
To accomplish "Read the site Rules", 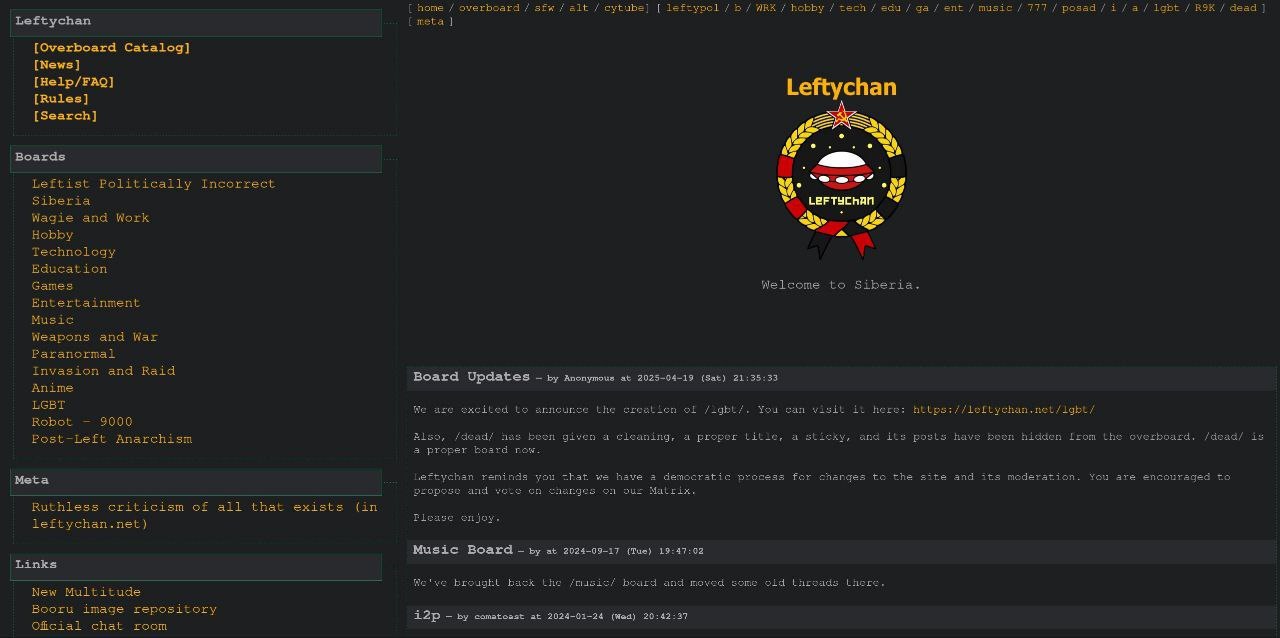I will click(x=60, y=98).
